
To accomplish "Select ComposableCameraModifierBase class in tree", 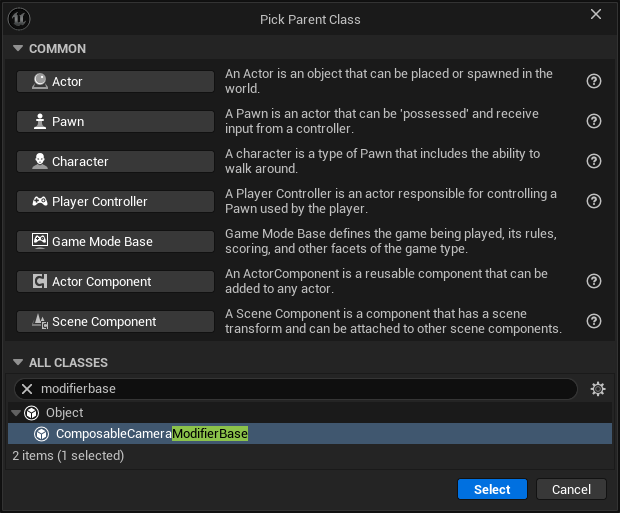I will coord(151,434).
